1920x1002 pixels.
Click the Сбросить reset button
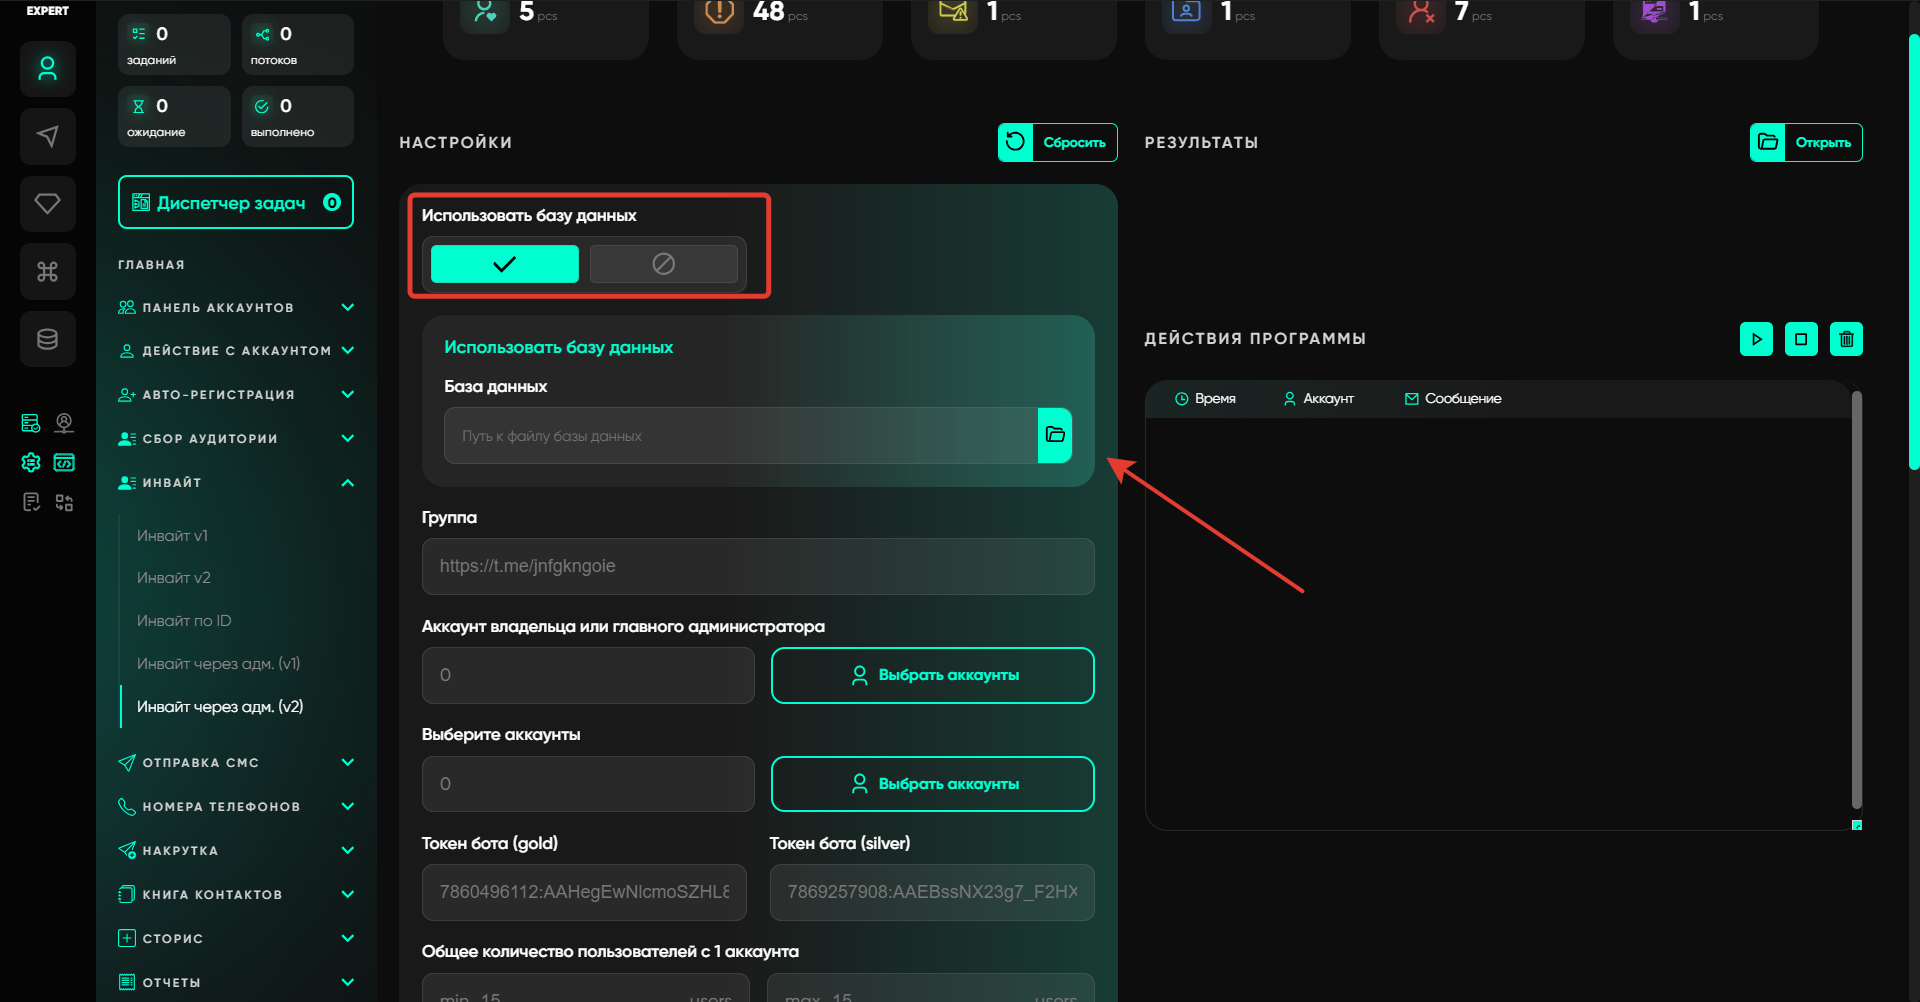1057,142
